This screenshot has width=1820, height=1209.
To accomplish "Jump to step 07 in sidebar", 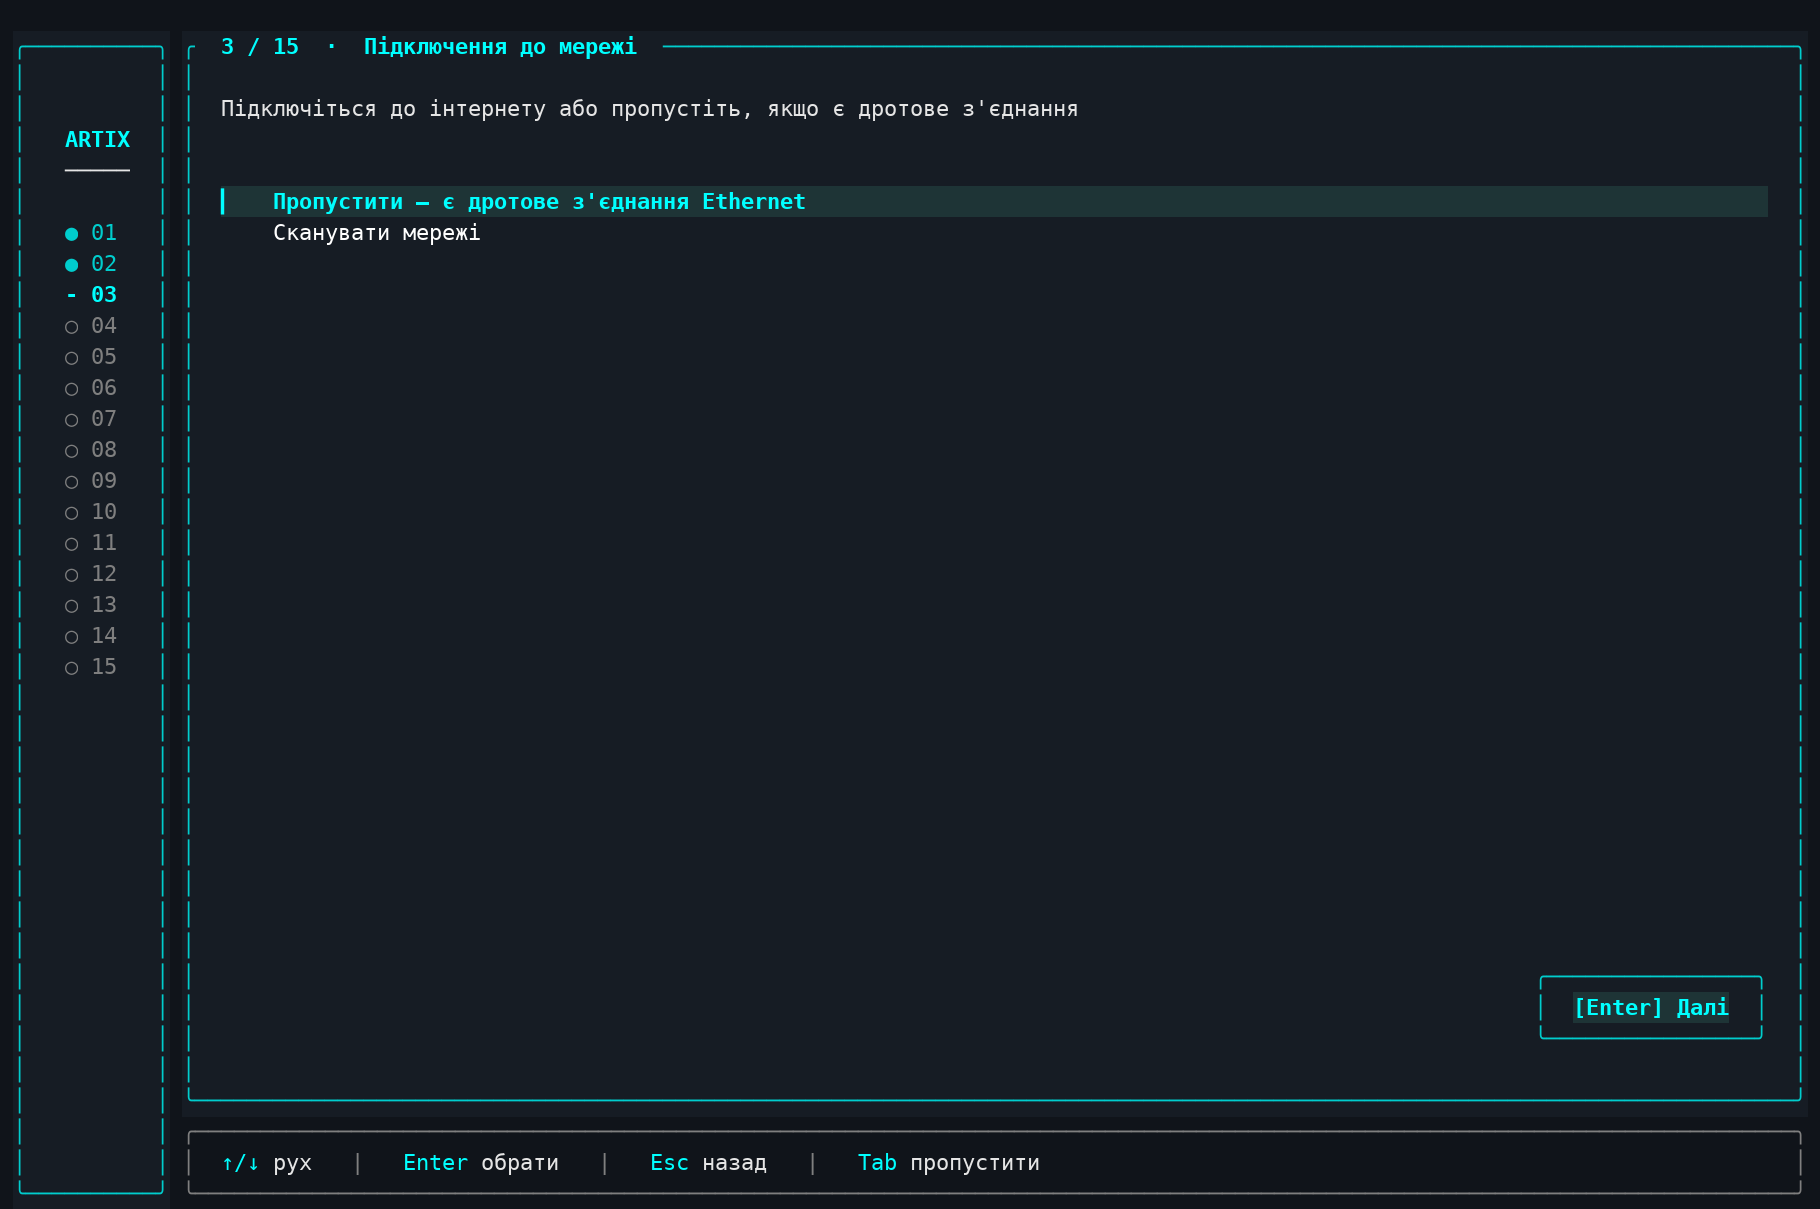I will pos(91,419).
